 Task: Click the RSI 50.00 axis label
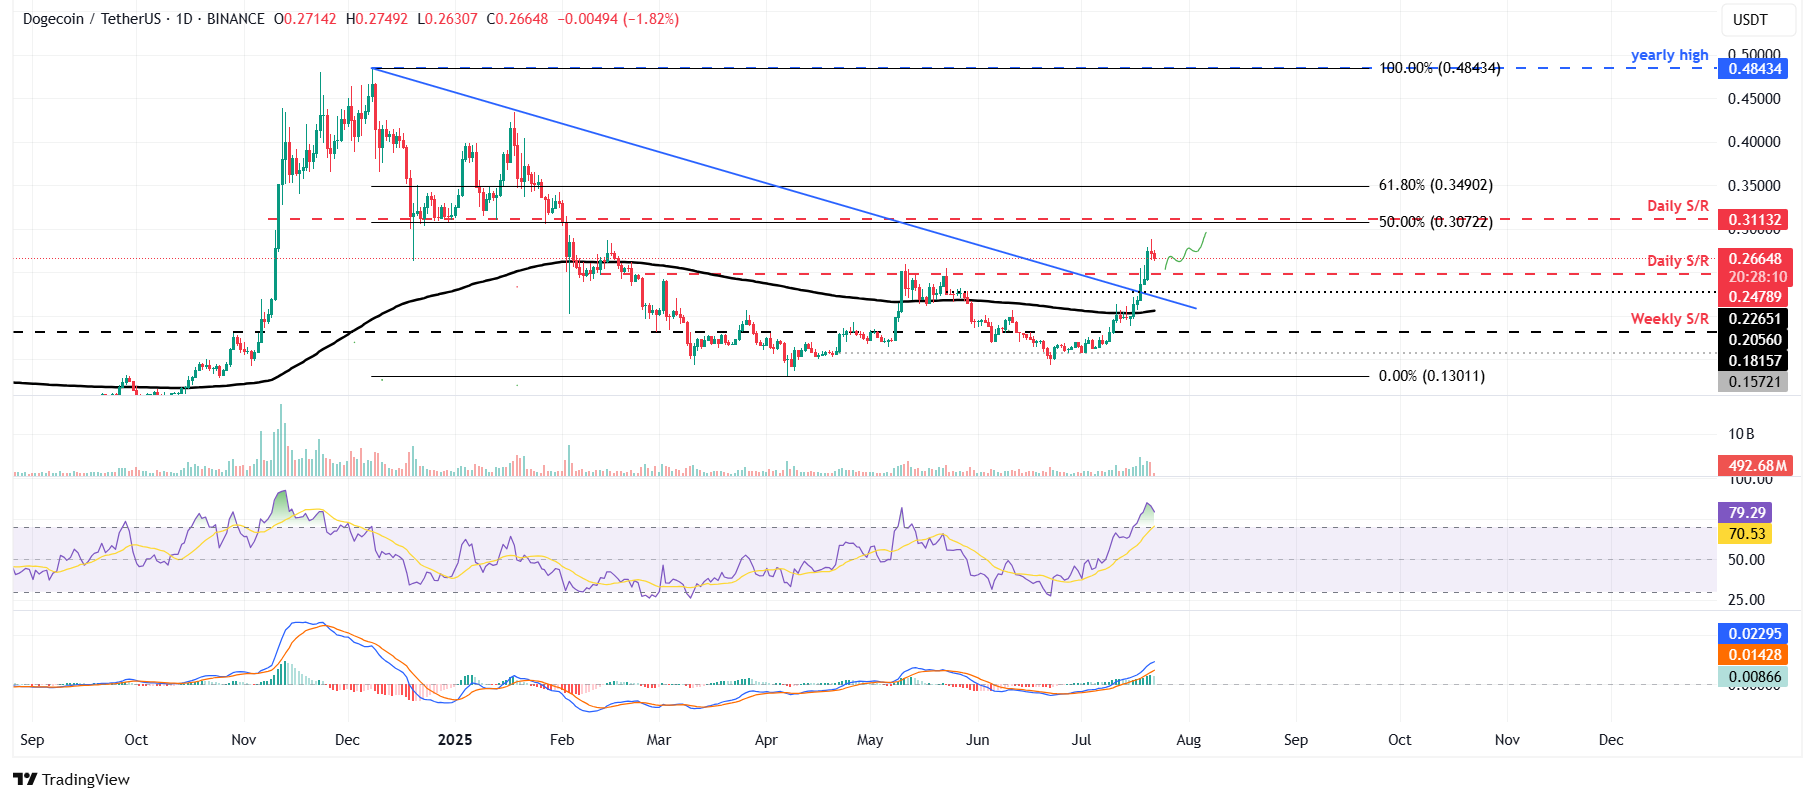[x=1746, y=560]
